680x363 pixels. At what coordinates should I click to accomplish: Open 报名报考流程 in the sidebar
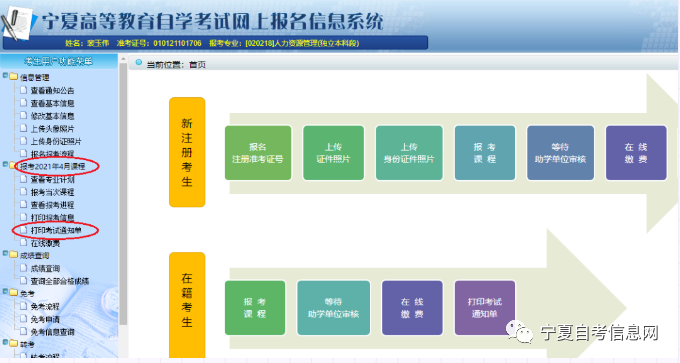(x=52, y=154)
